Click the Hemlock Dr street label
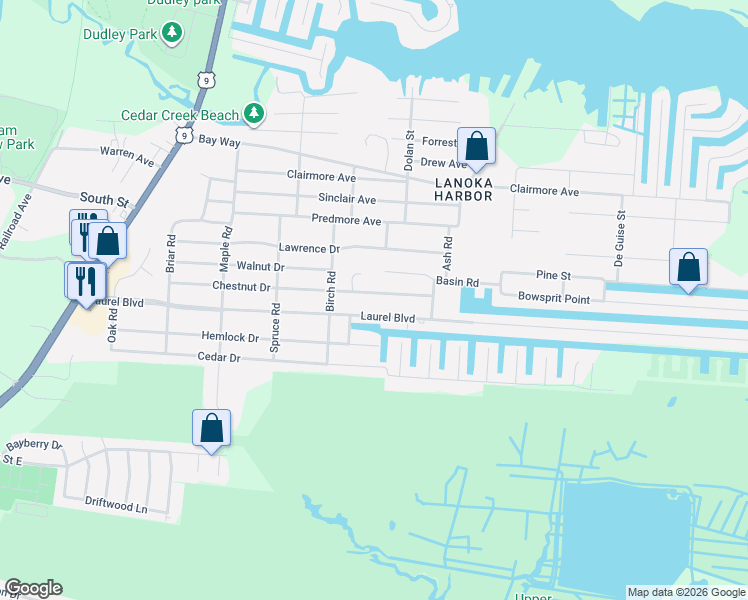The width and height of the screenshot is (748, 600). point(230,337)
